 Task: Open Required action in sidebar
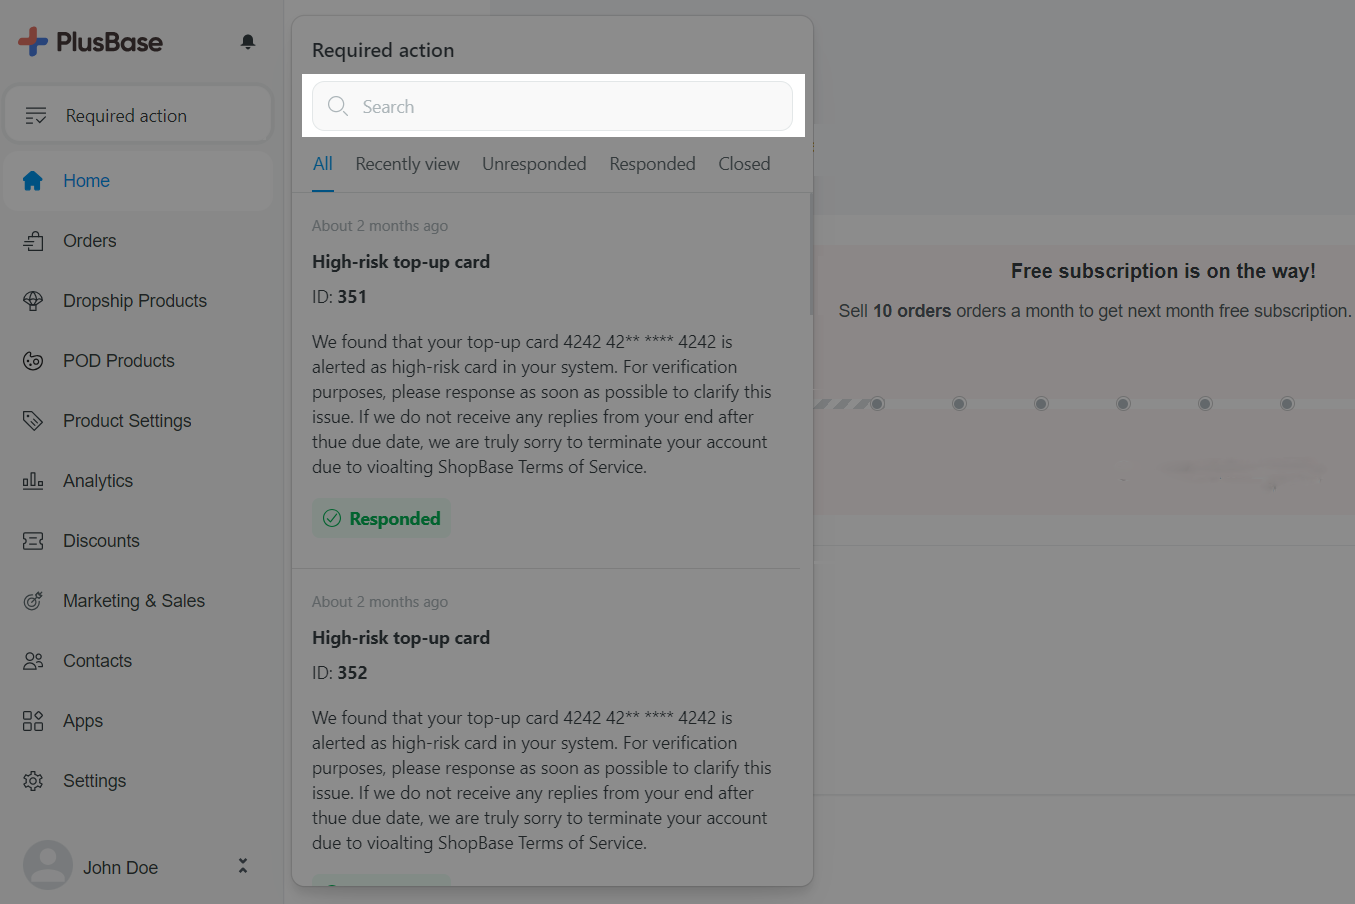[x=138, y=114]
